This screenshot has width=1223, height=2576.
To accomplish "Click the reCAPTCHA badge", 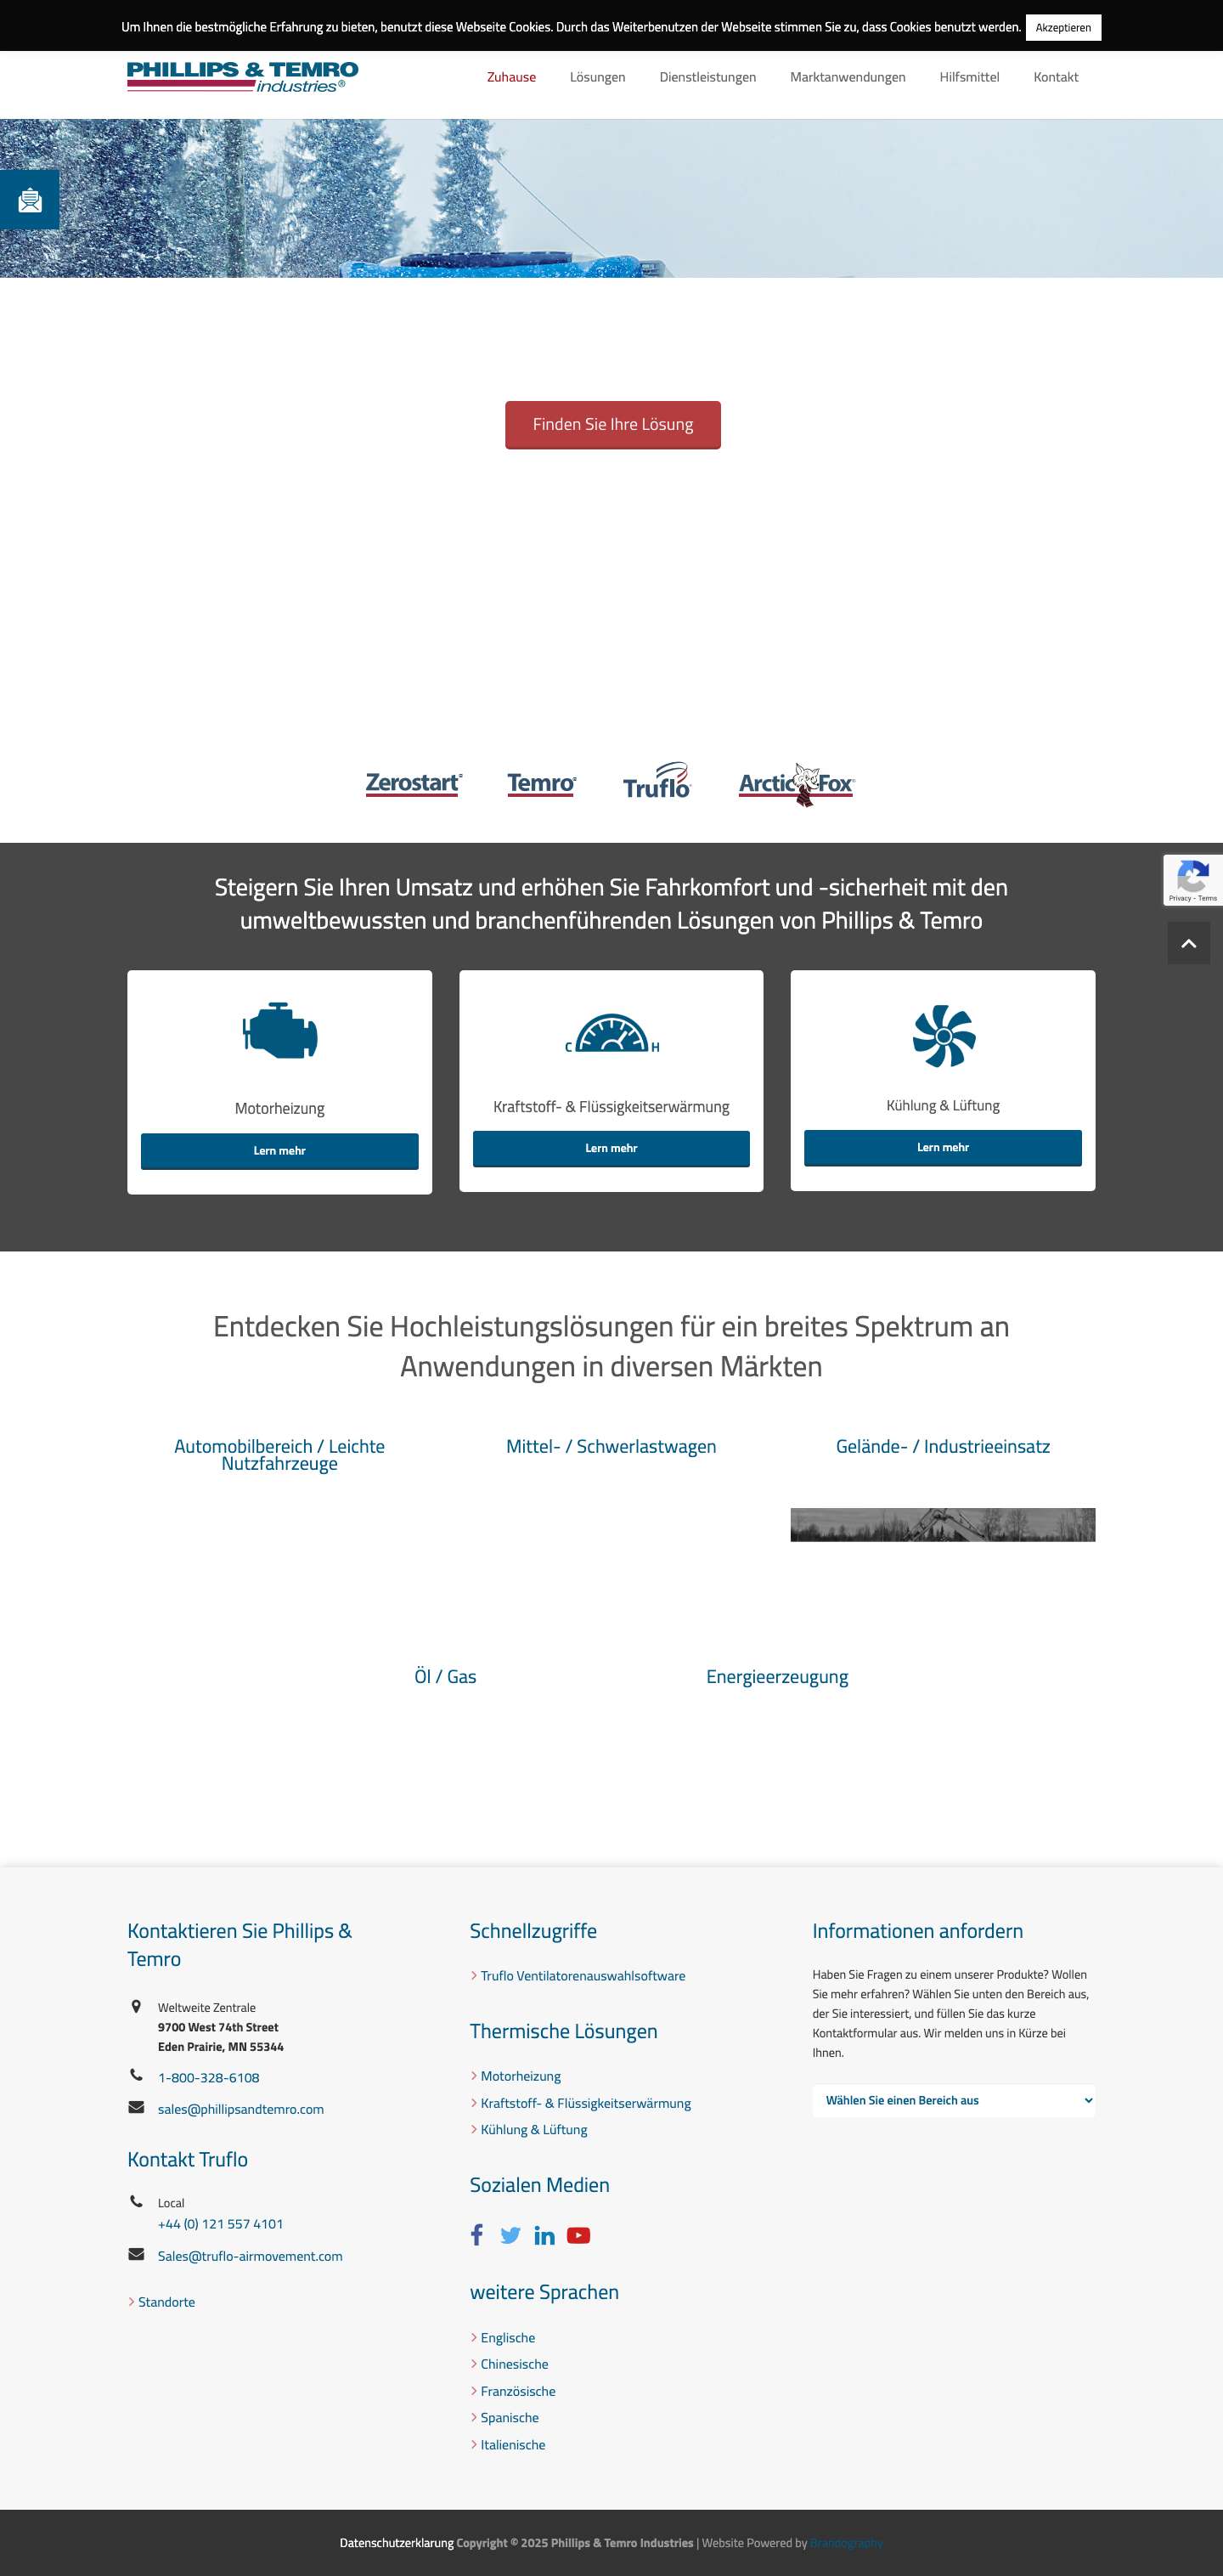I will (x=1192, y=880).
